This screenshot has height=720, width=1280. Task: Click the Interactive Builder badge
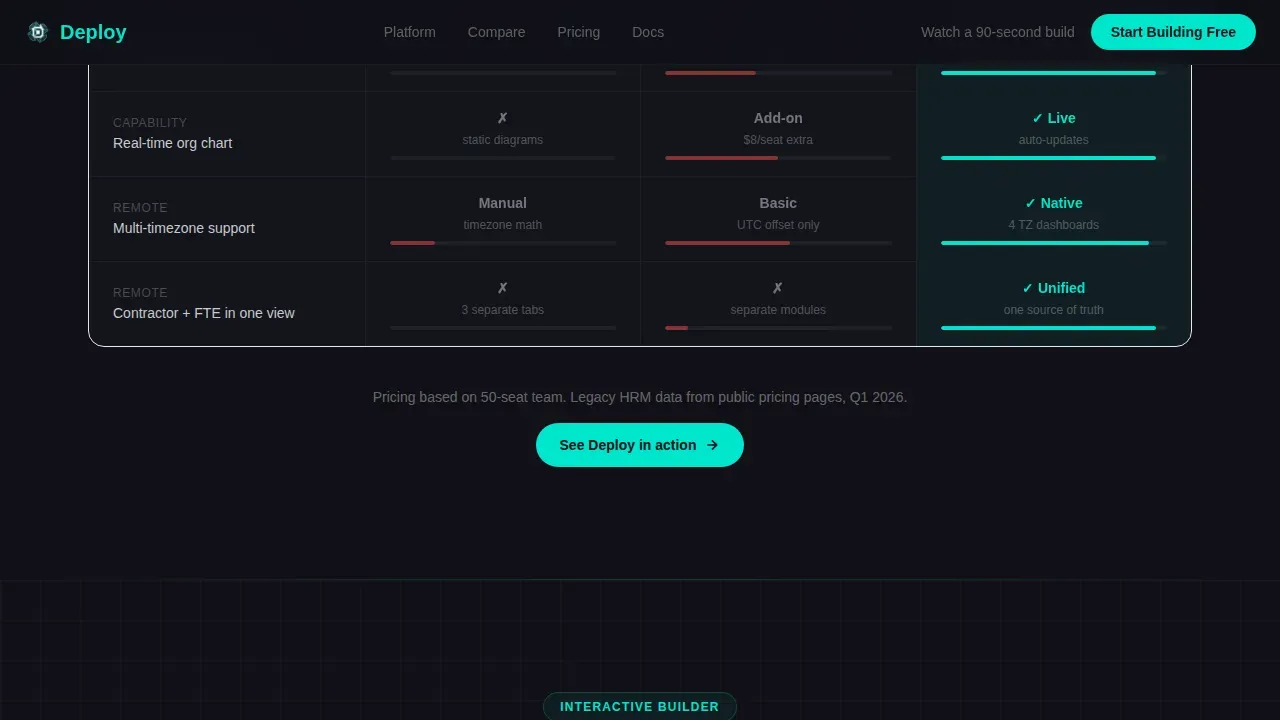click(640, 706)
